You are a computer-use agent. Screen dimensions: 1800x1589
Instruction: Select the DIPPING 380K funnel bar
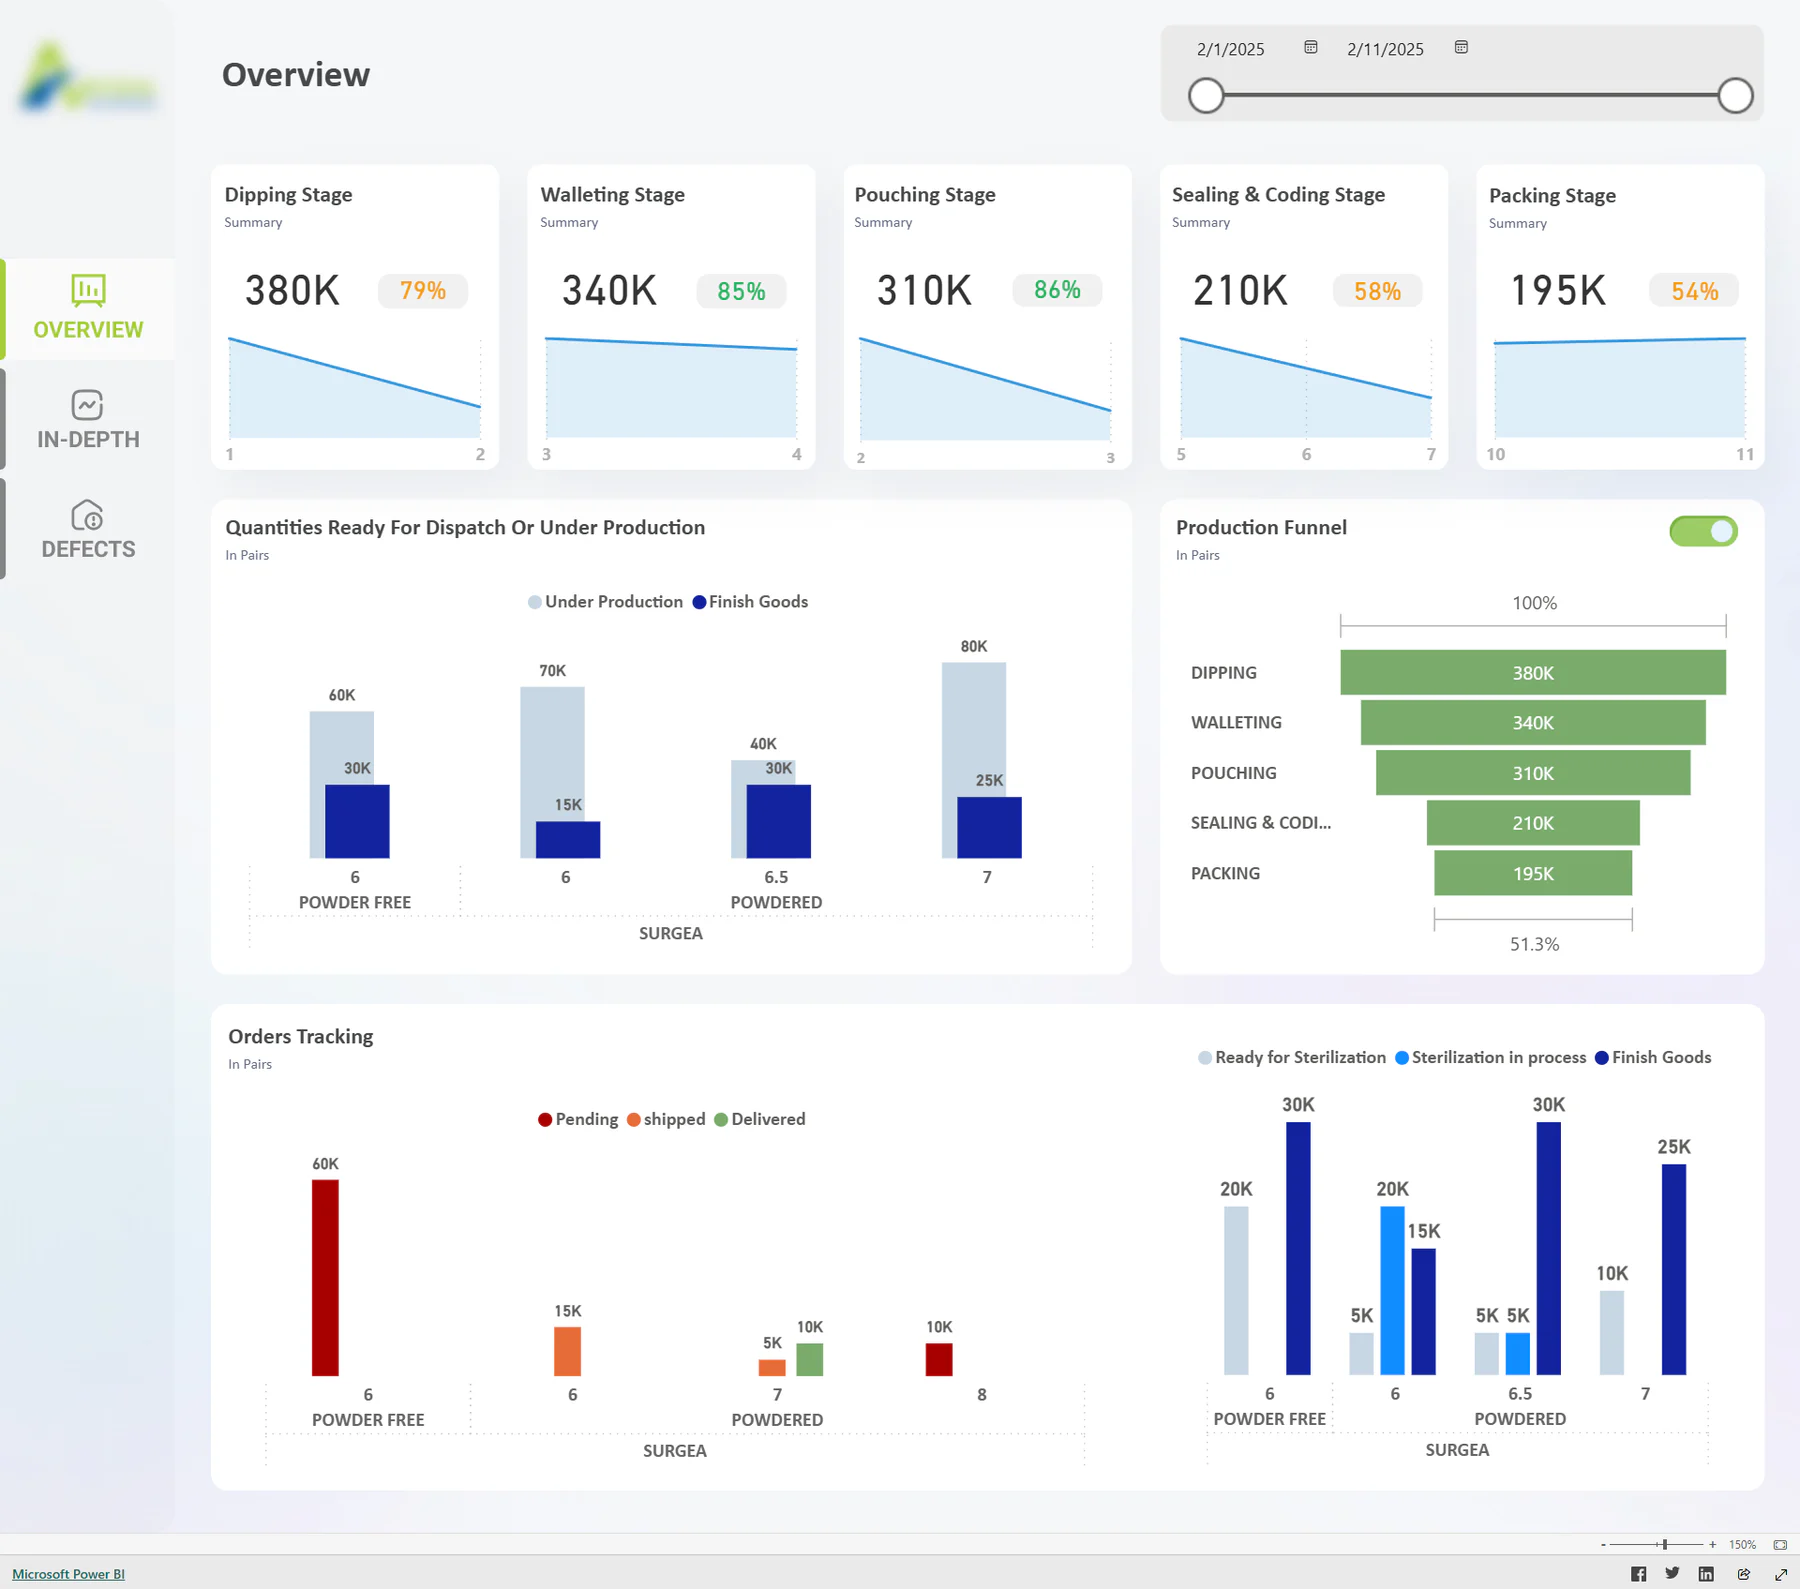(x=1533, y=672)
